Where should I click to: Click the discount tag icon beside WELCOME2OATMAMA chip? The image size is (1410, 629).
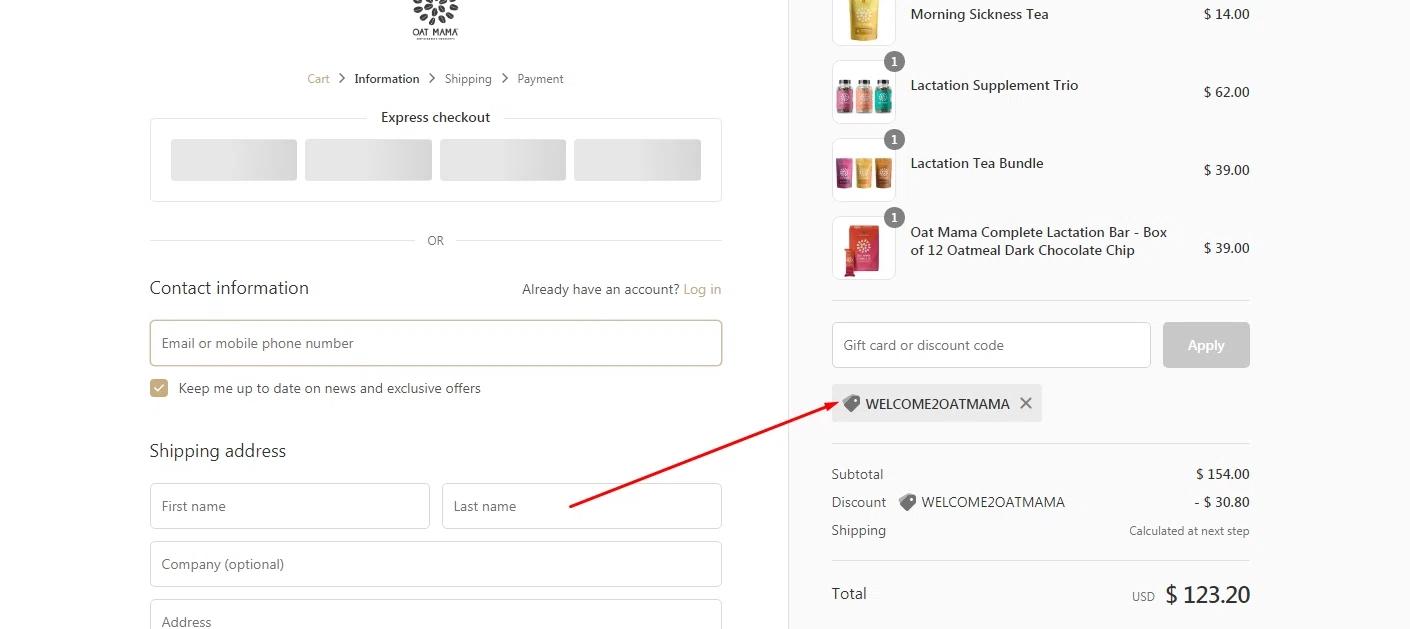tap(851, 404)
